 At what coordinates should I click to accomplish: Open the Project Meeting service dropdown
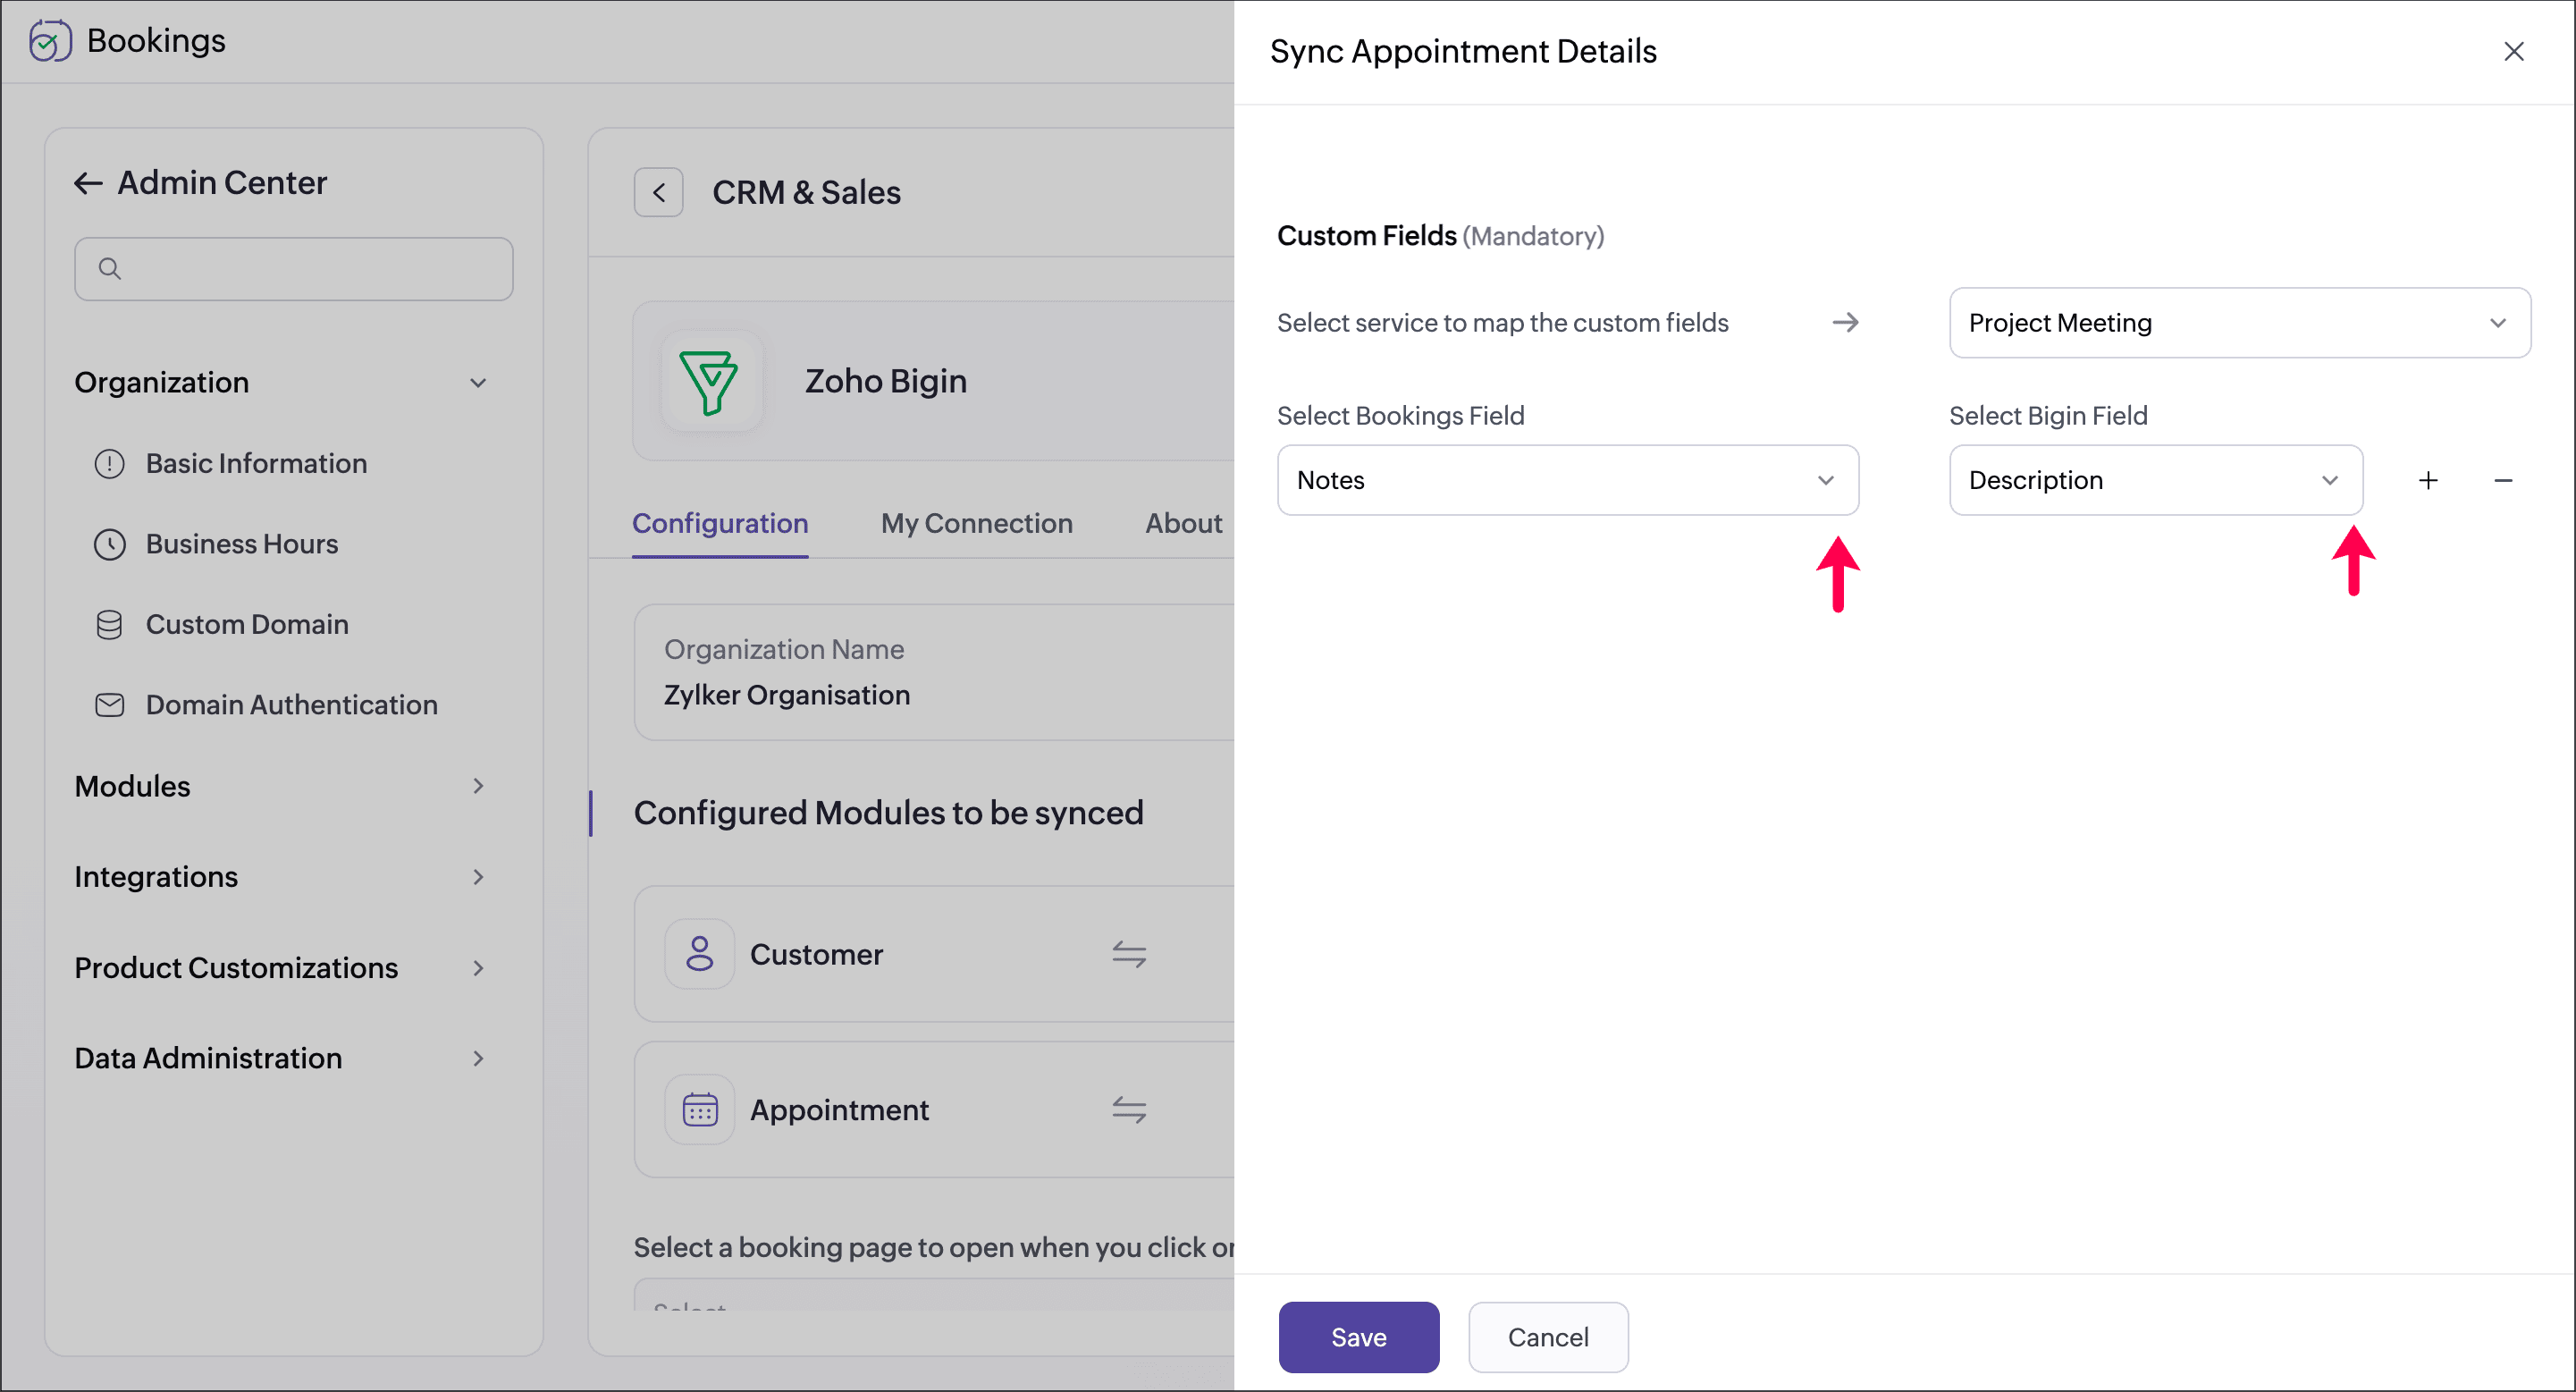pyautogui.click(x=2239, y=323)
